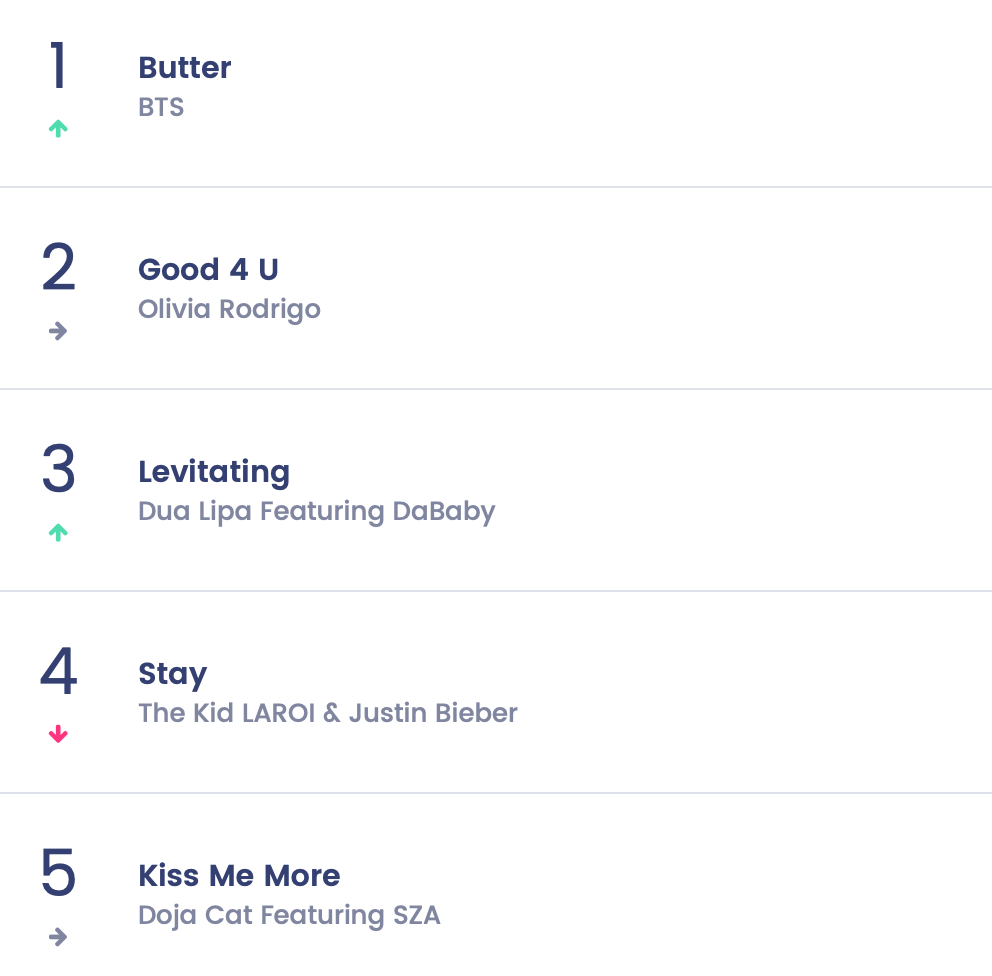Image resolution: width=992 pixels, height=976 pixels.
Task: Click the rank number 4
Action: click(x=58, y=670)
